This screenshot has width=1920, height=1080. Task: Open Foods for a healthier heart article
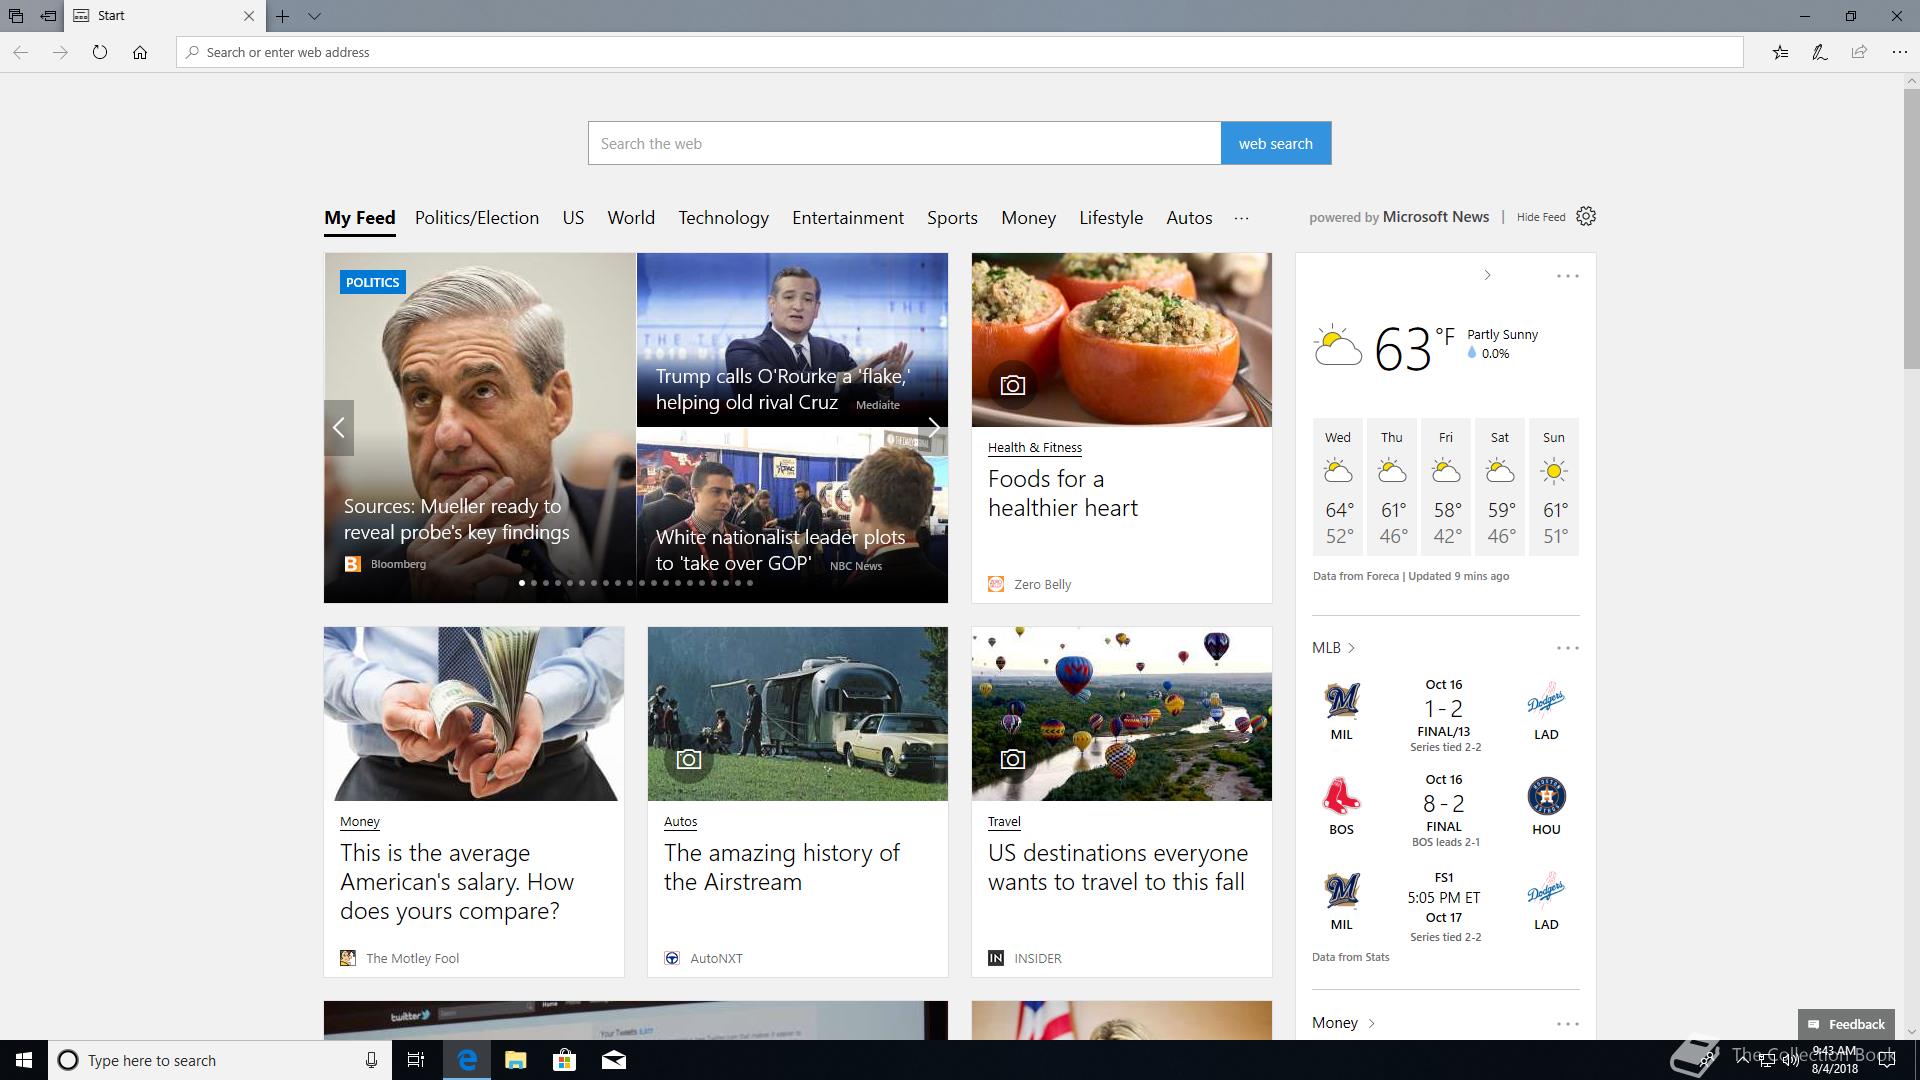click(1062, 493)
